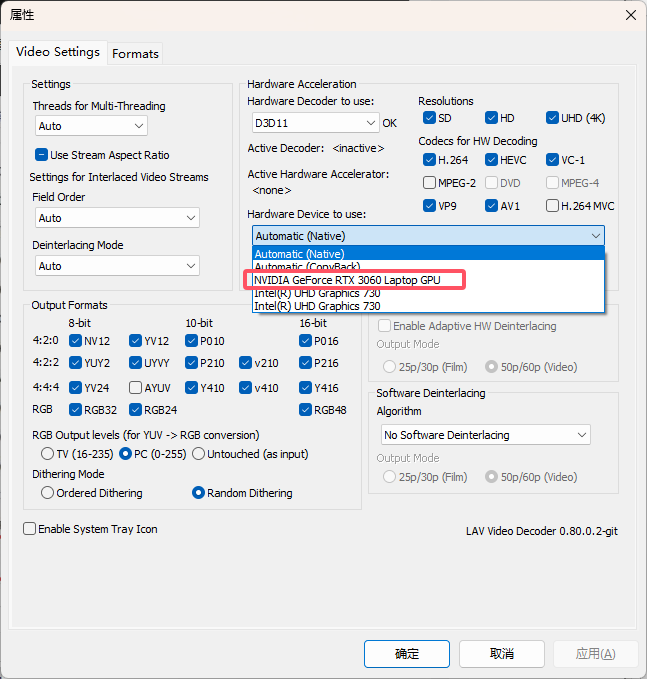
Task: Disable UHD (4K) resolution checkbox
Action: (x=552, y=118)
